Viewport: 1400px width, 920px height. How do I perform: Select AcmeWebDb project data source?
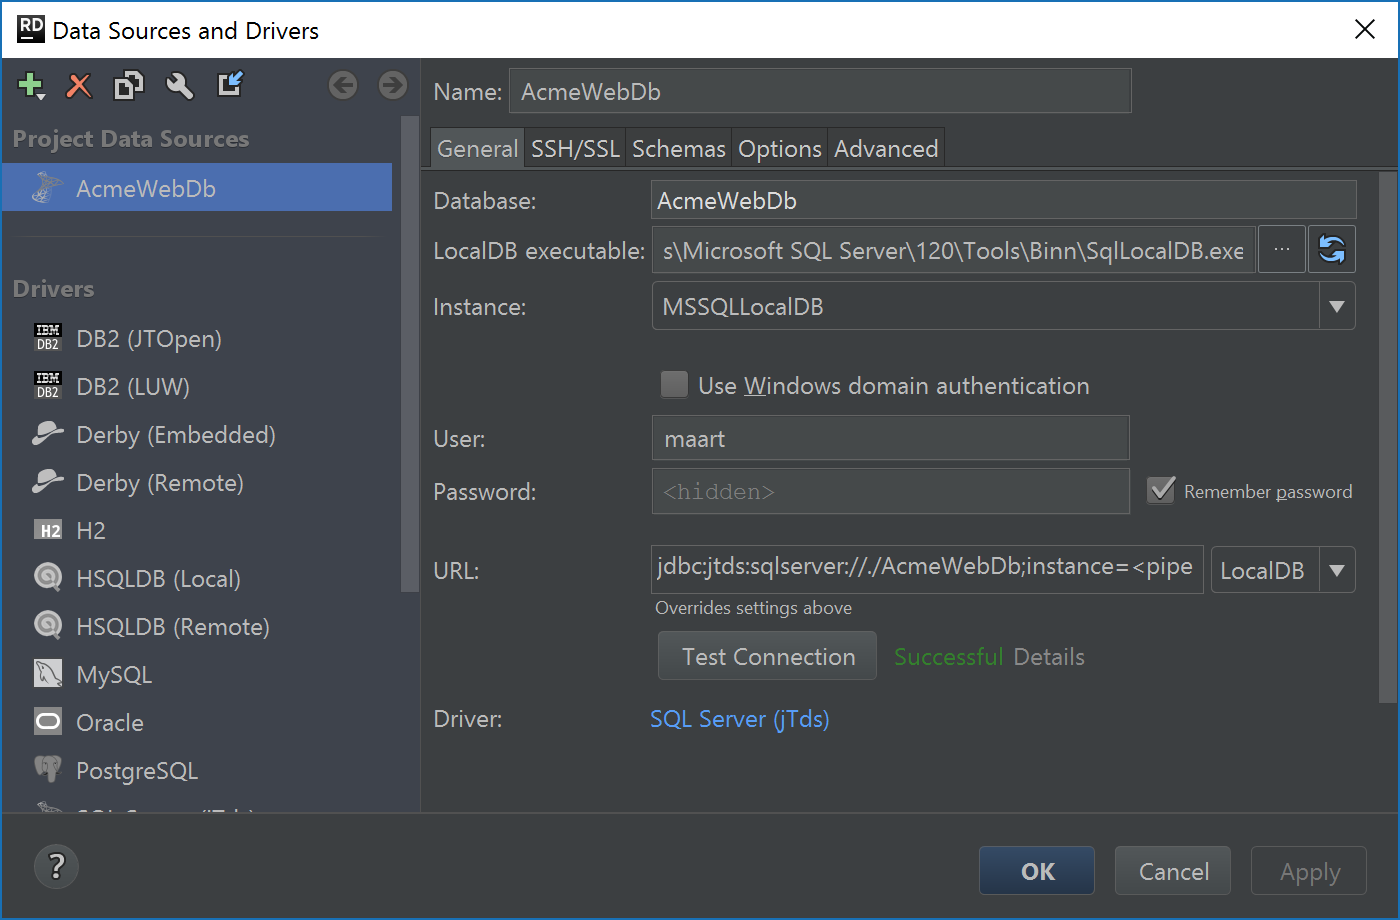197,188
